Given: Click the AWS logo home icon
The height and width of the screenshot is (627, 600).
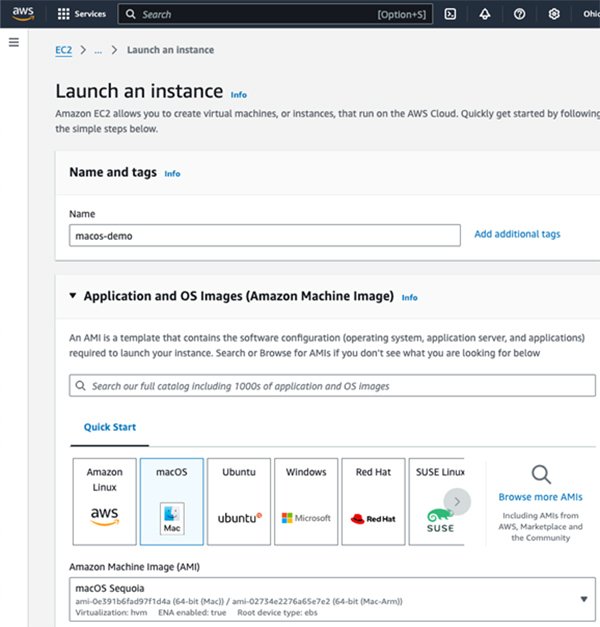Looking at the screenshot, I should pos(22,14).
